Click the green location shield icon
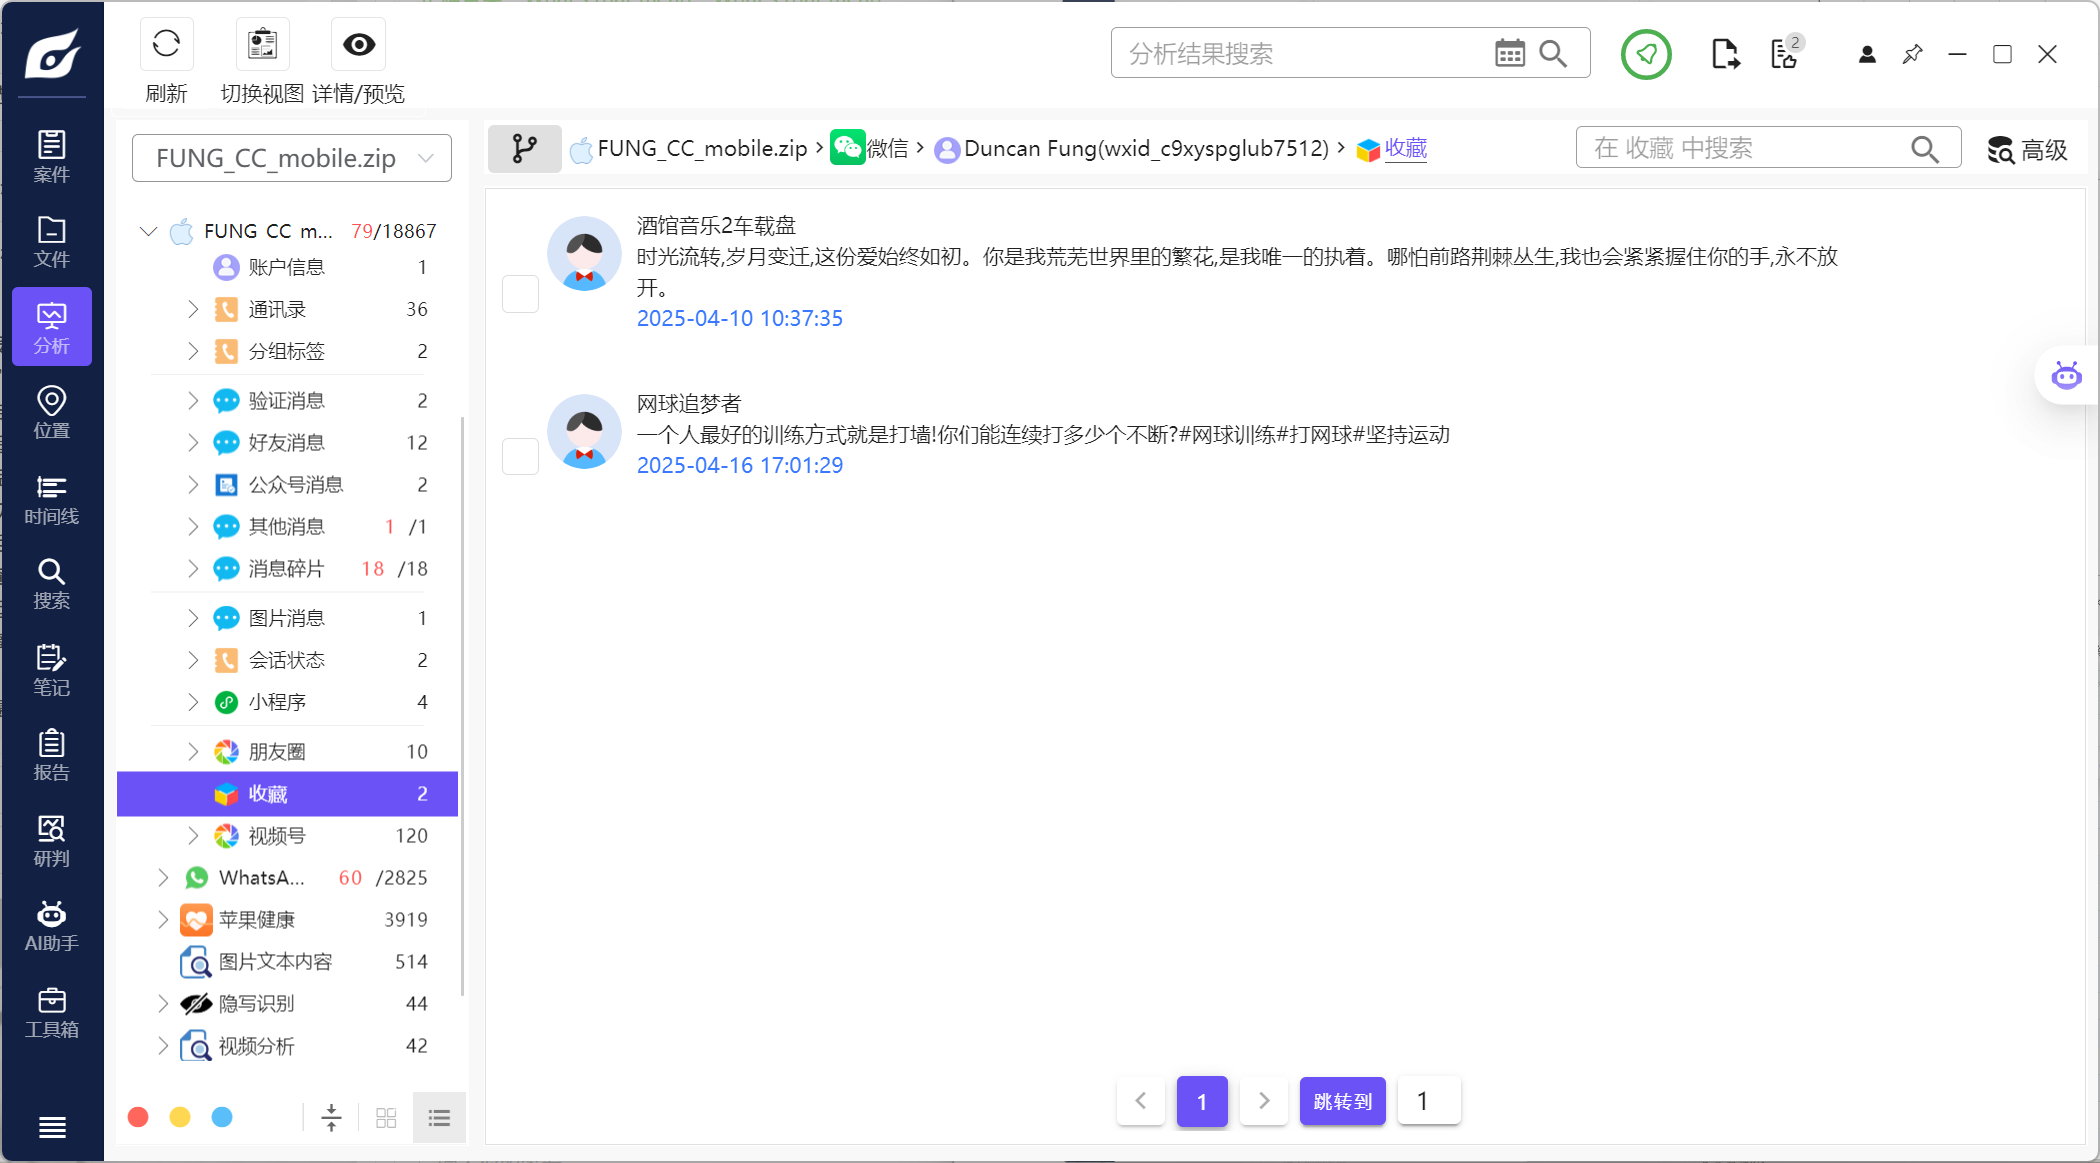The image size is (2100, 1163). 1645,54
